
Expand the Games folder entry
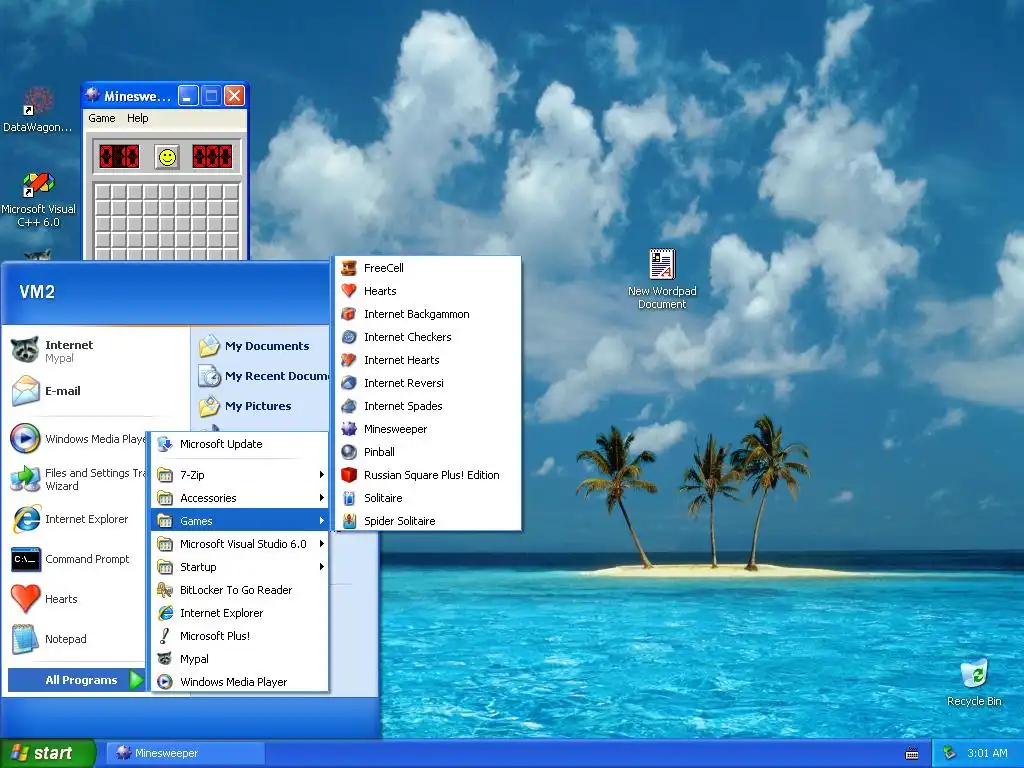click(x=240, y=520)
